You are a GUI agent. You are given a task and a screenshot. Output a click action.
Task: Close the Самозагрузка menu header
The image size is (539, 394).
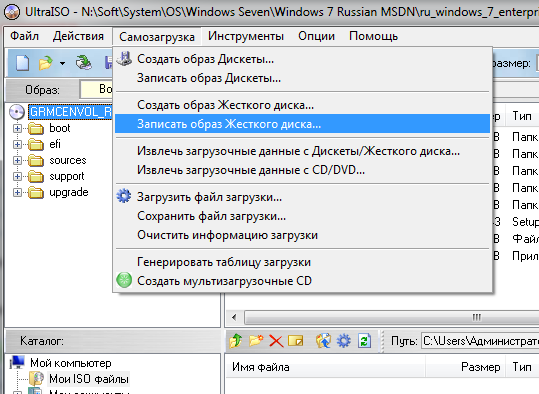pyautogui.click(x=157, y=36)
